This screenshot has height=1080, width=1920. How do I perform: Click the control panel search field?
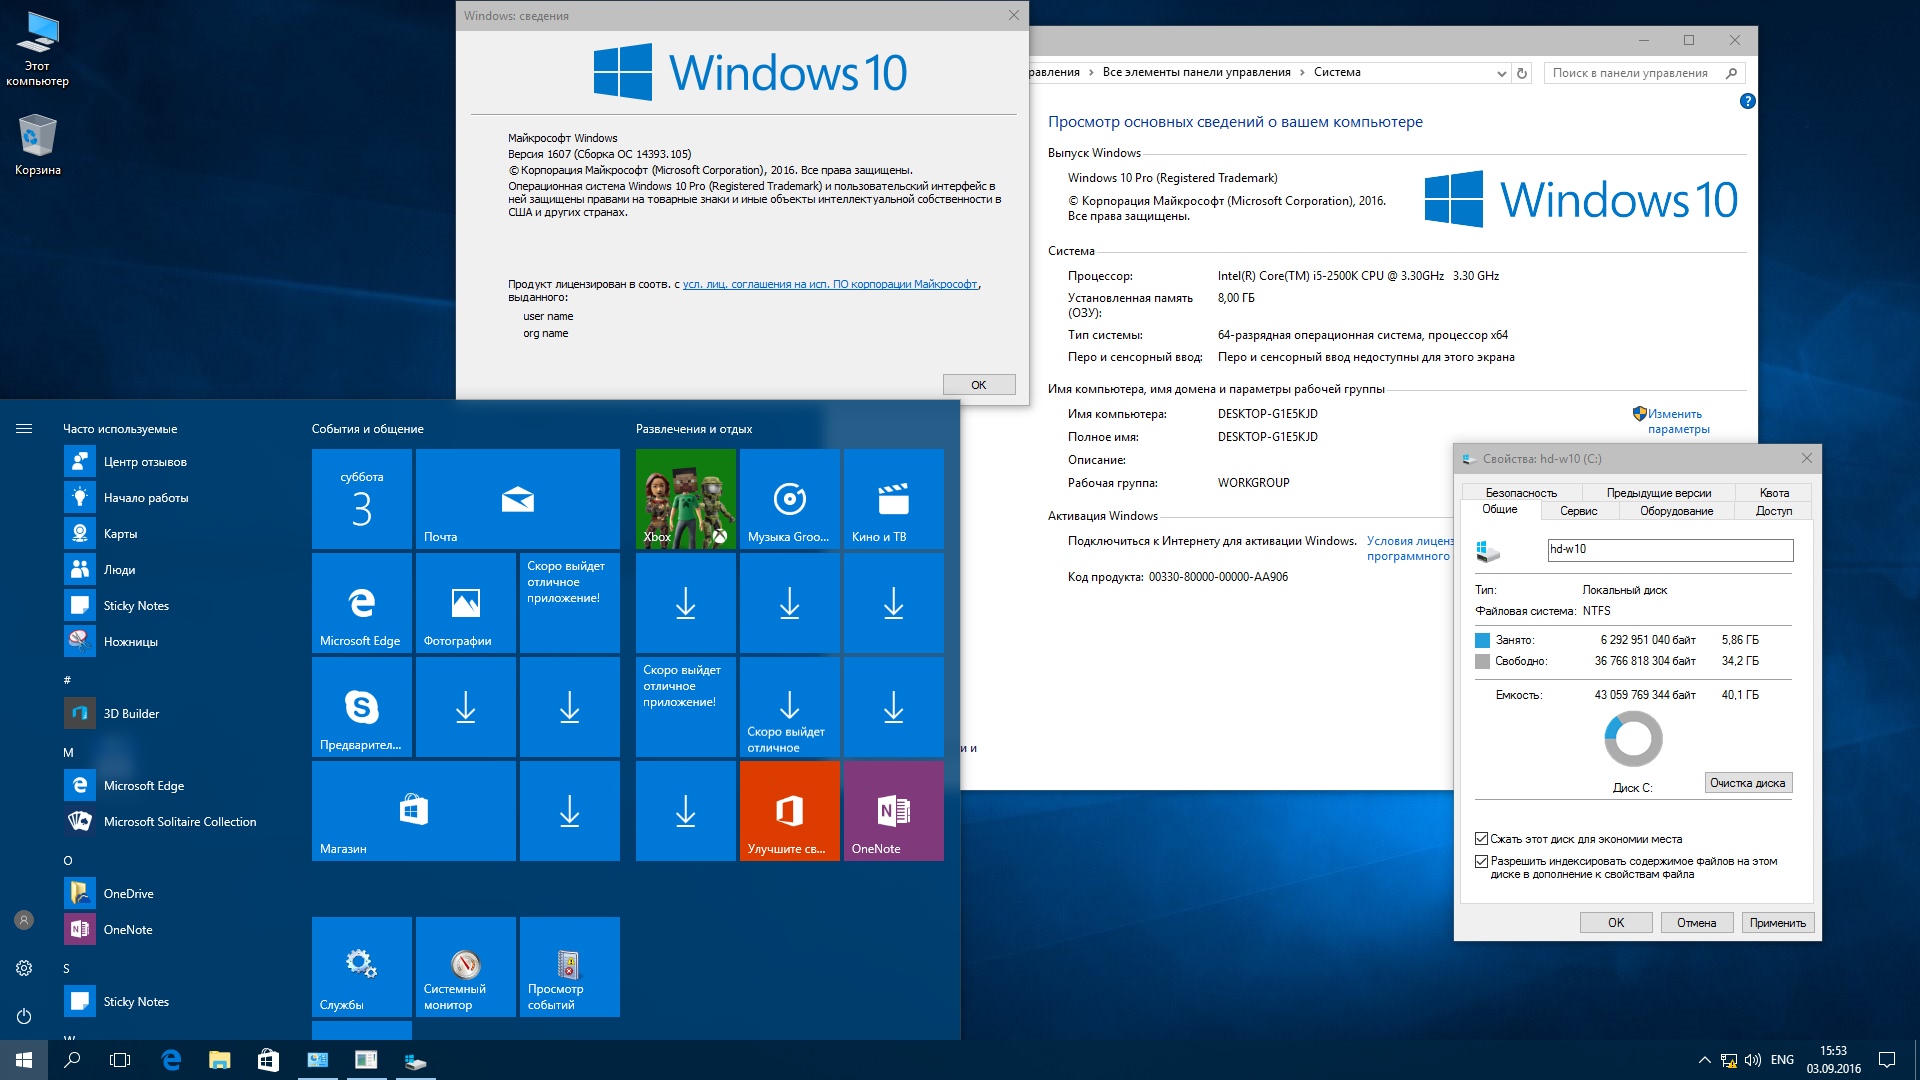tap(1633, 73)
